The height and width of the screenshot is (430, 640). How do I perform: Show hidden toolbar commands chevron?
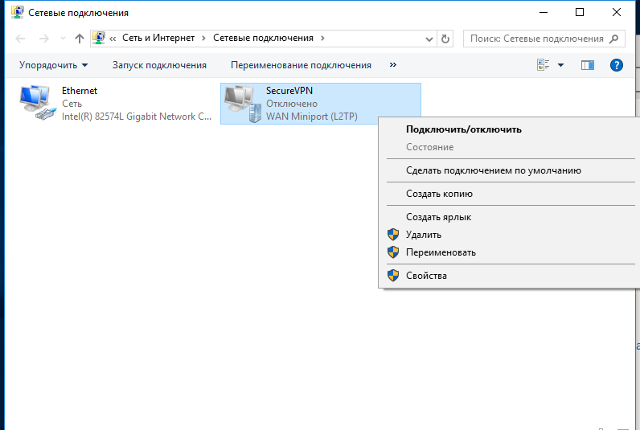pyautogui.click(x=393, y=65)
